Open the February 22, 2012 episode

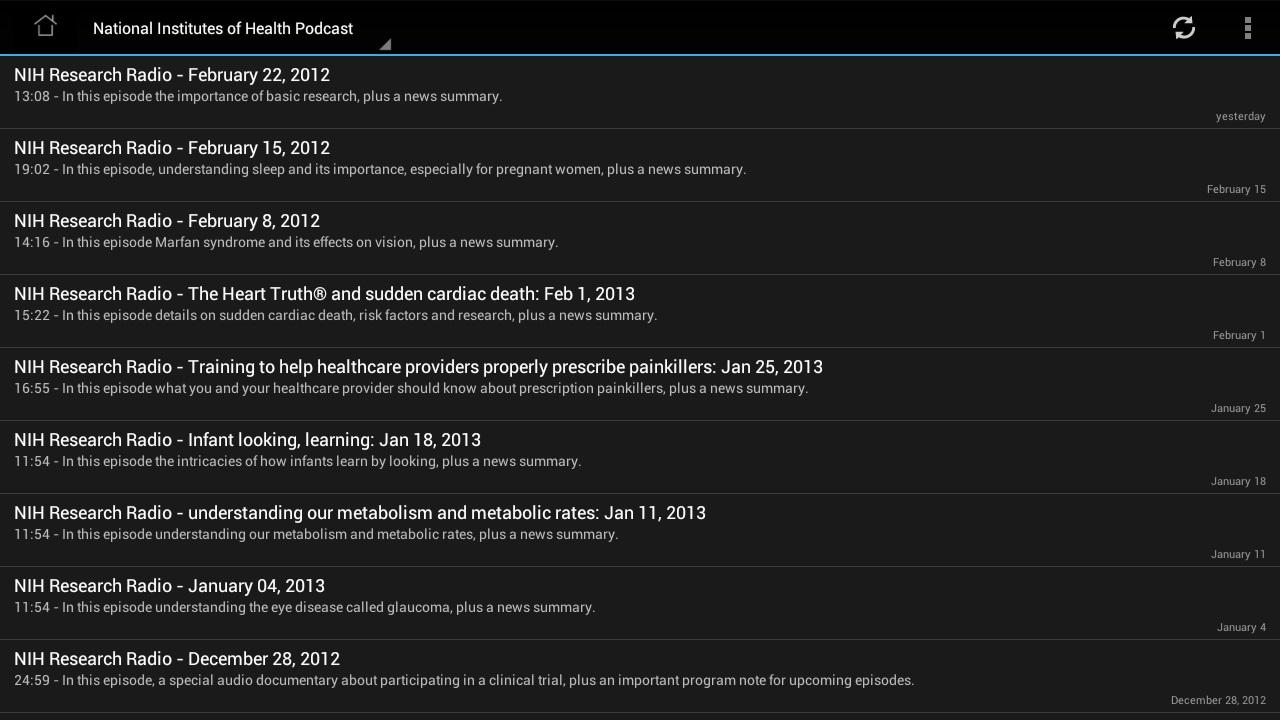(172, 75)
